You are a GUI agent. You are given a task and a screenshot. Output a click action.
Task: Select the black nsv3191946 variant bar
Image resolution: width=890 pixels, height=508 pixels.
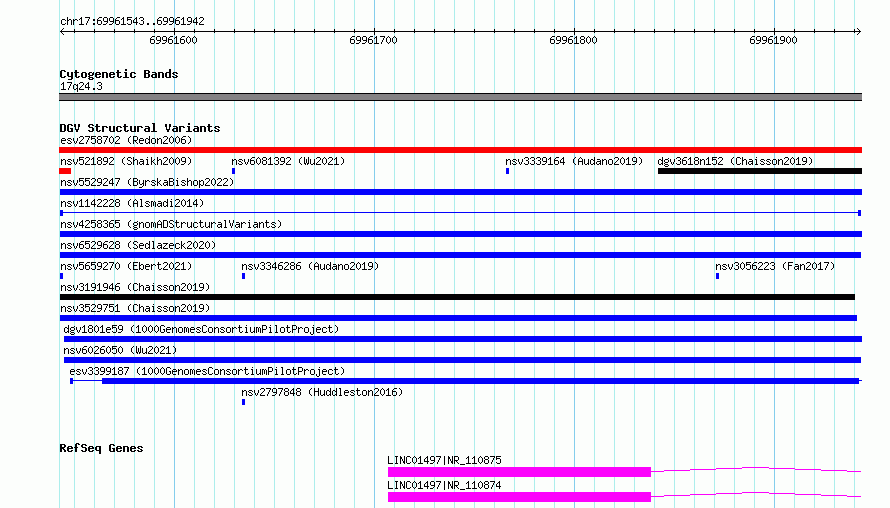coord(457,297)
